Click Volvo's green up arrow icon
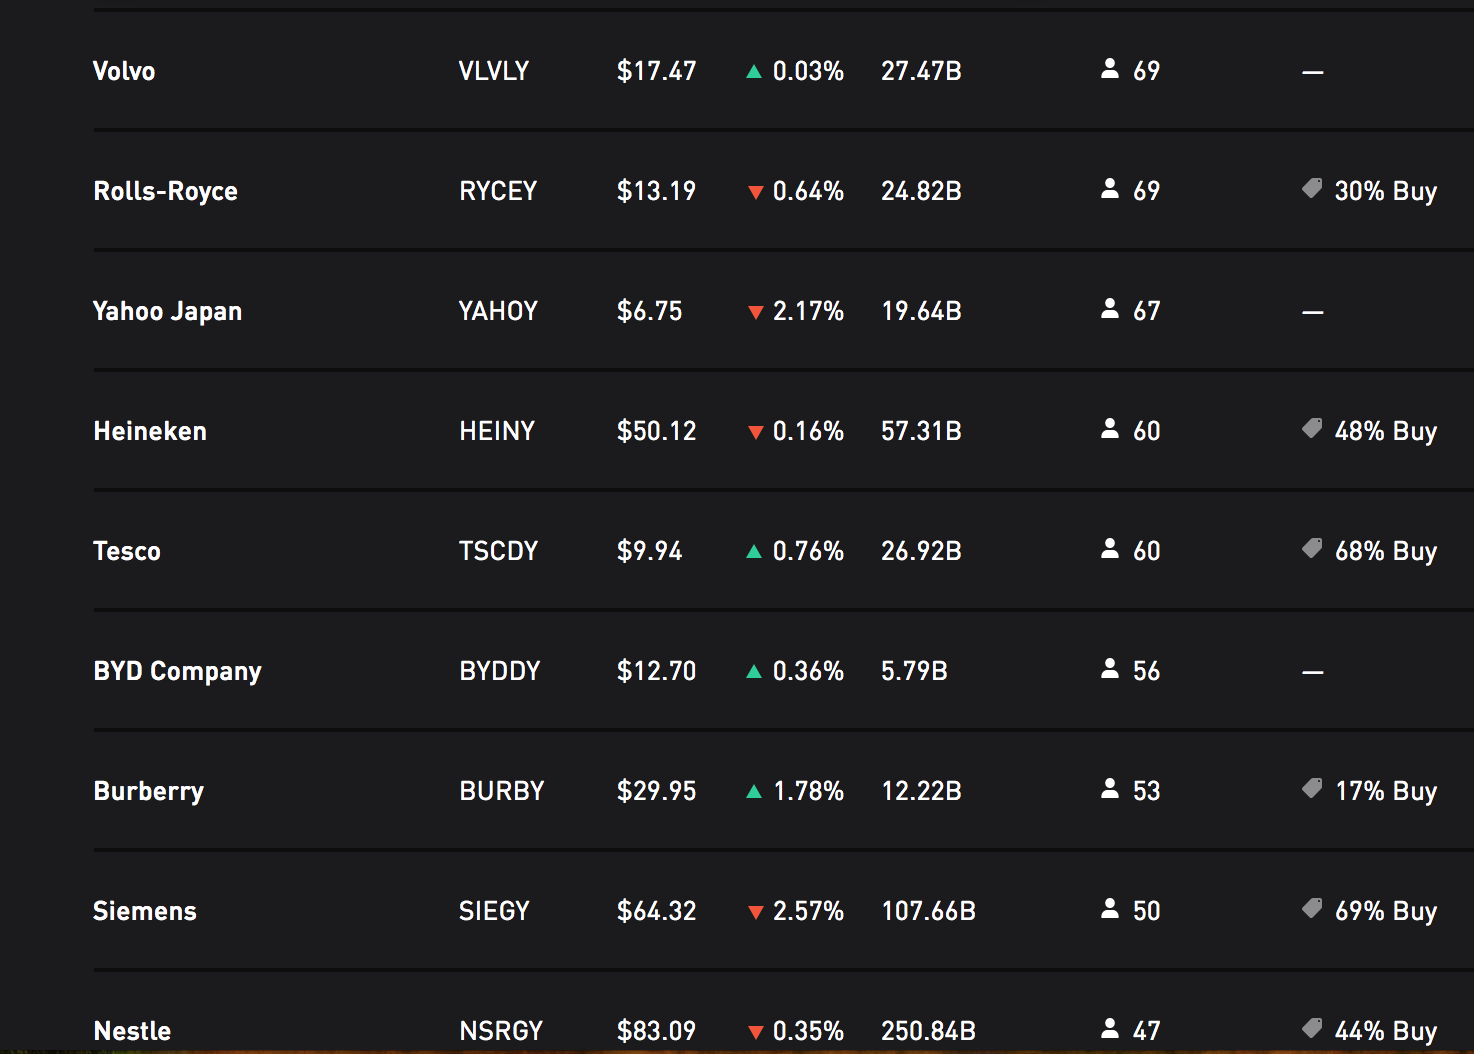The height and width of the screenshot is (1054, 1474). coord(754,72)
